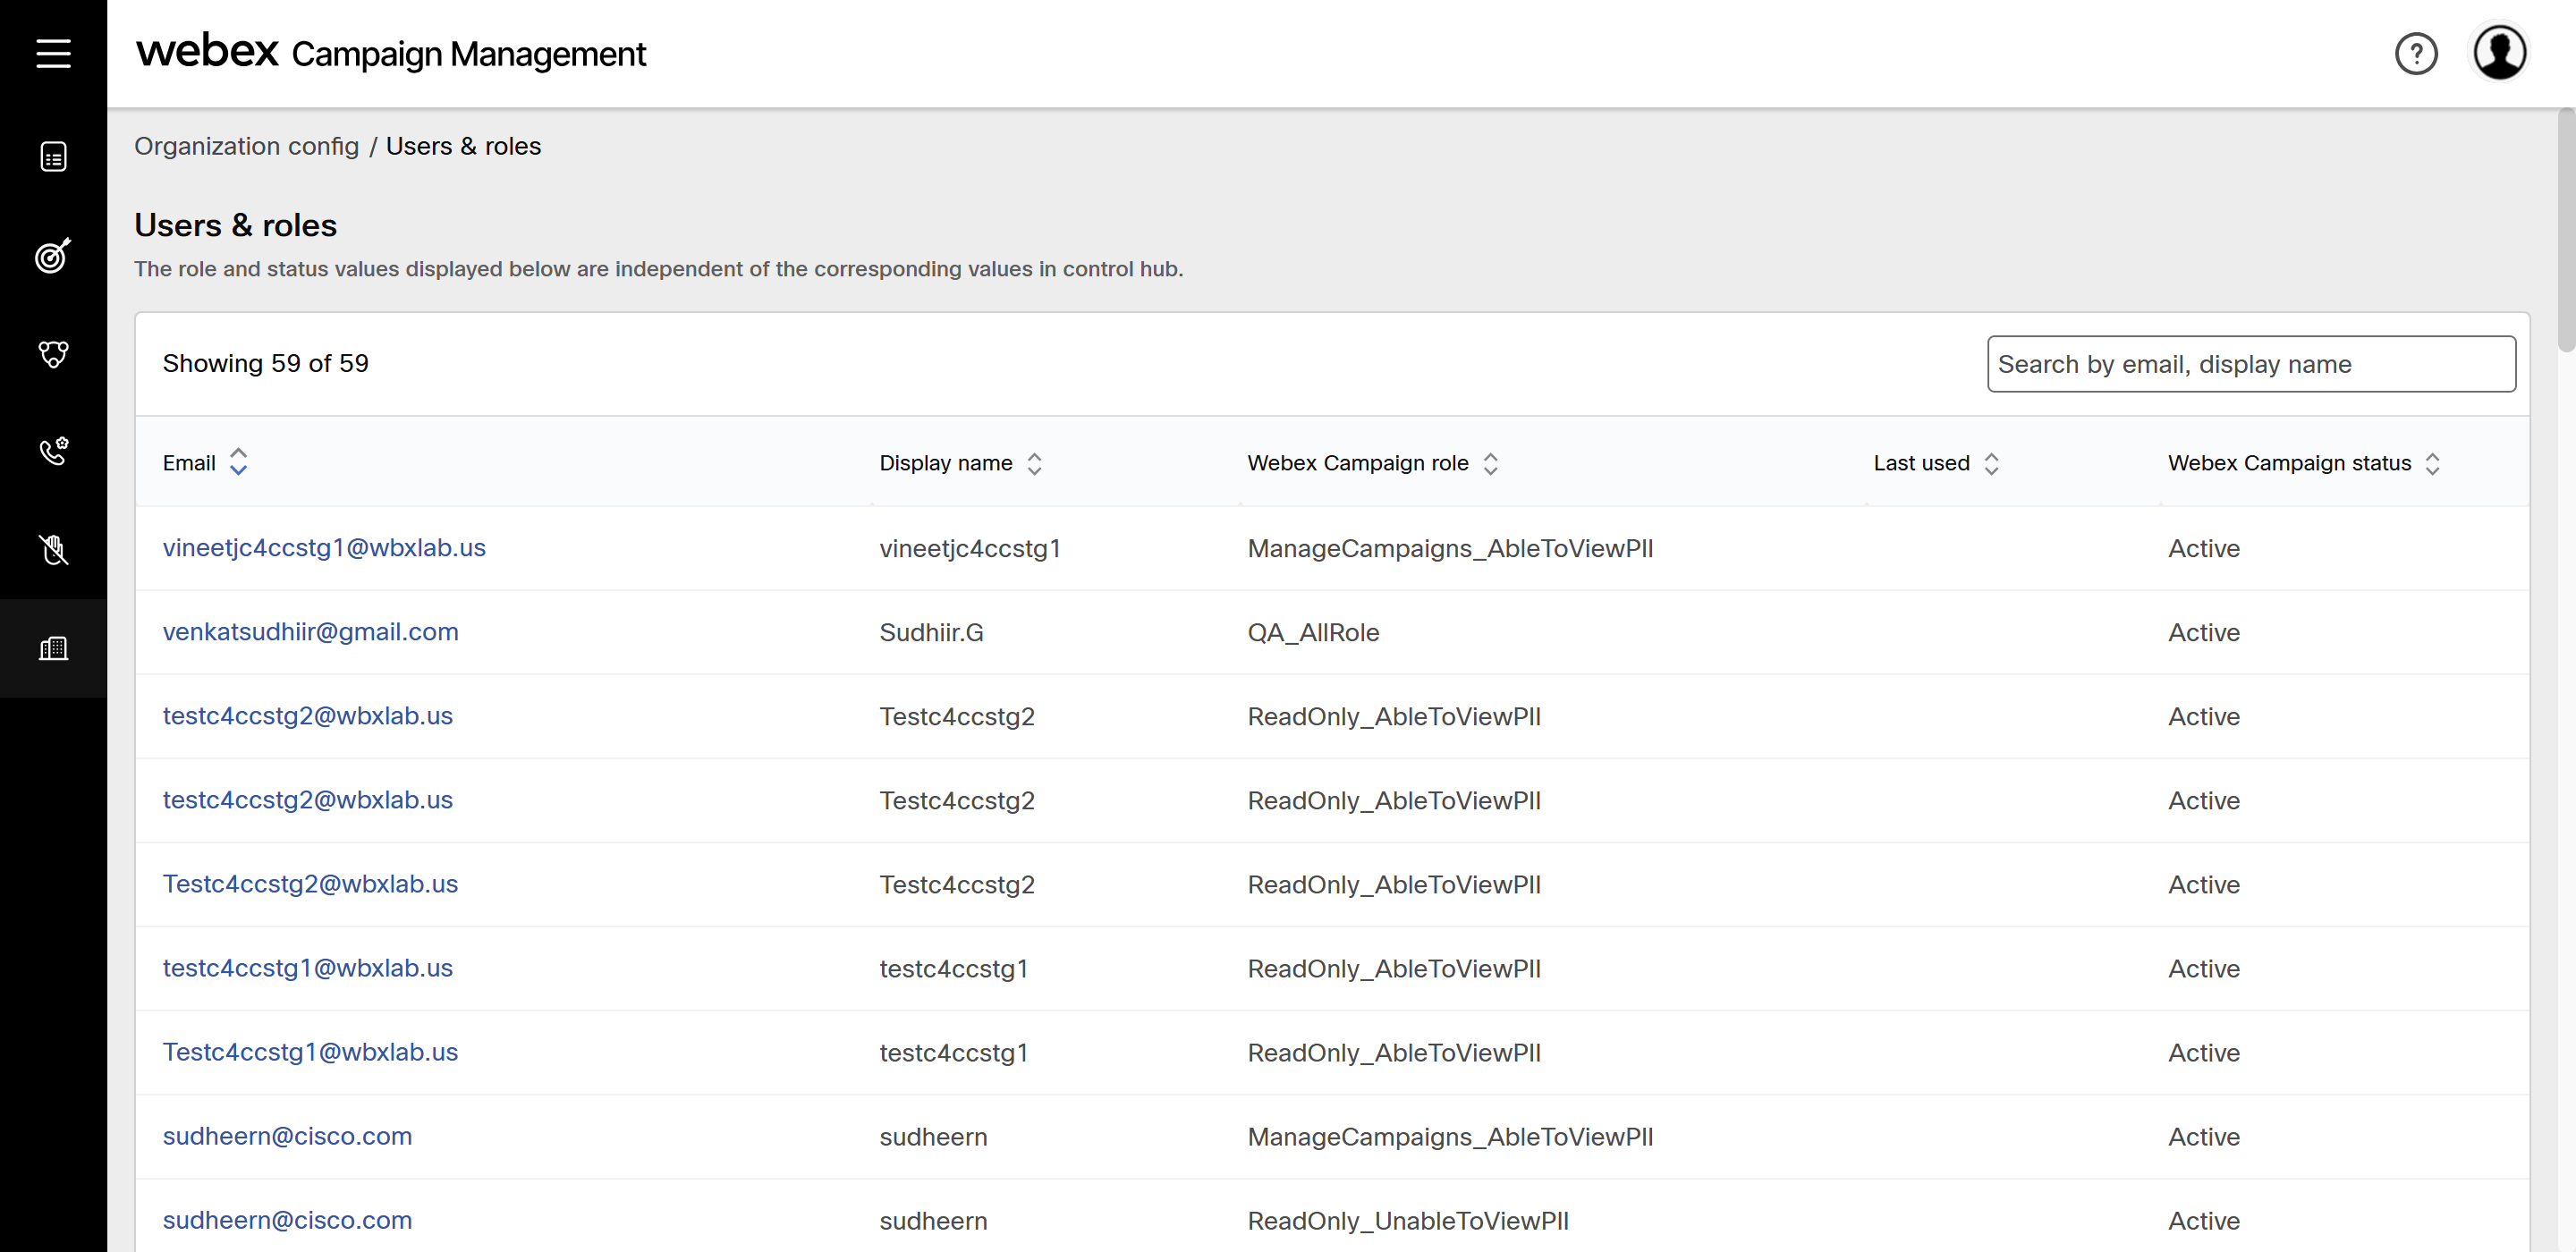Click the Showing 59 of 59 count
This screenshot has width=2576, height=1252.
pyautogui.click(x=265, y=363)
